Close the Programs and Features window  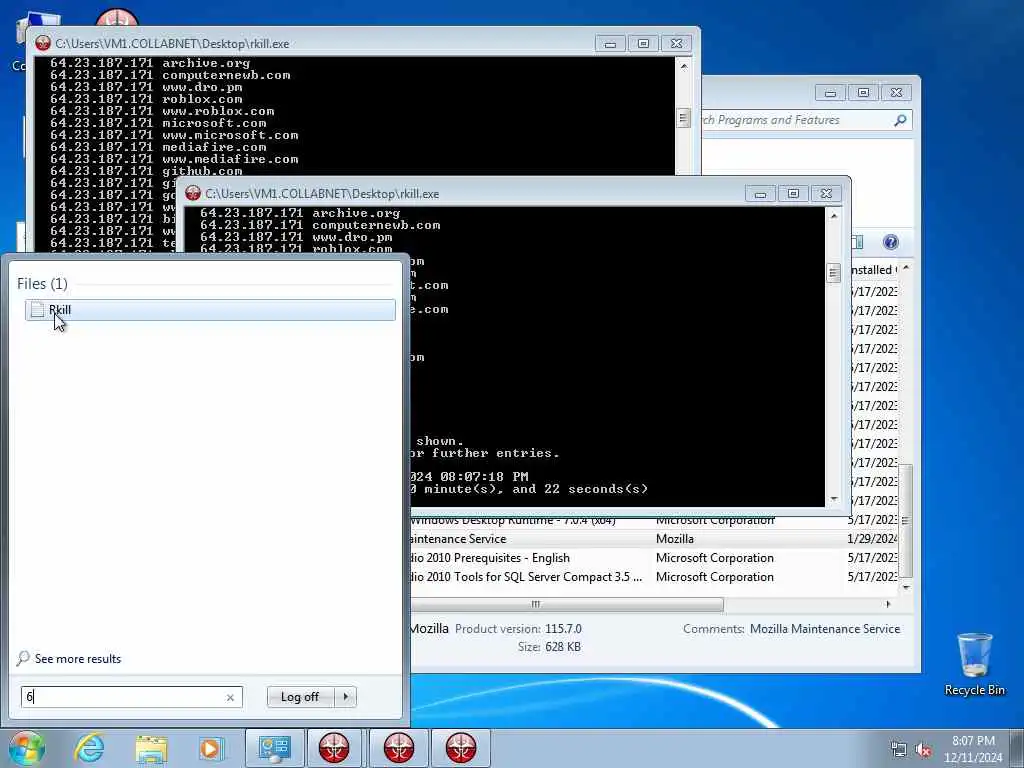pos(897,93)
